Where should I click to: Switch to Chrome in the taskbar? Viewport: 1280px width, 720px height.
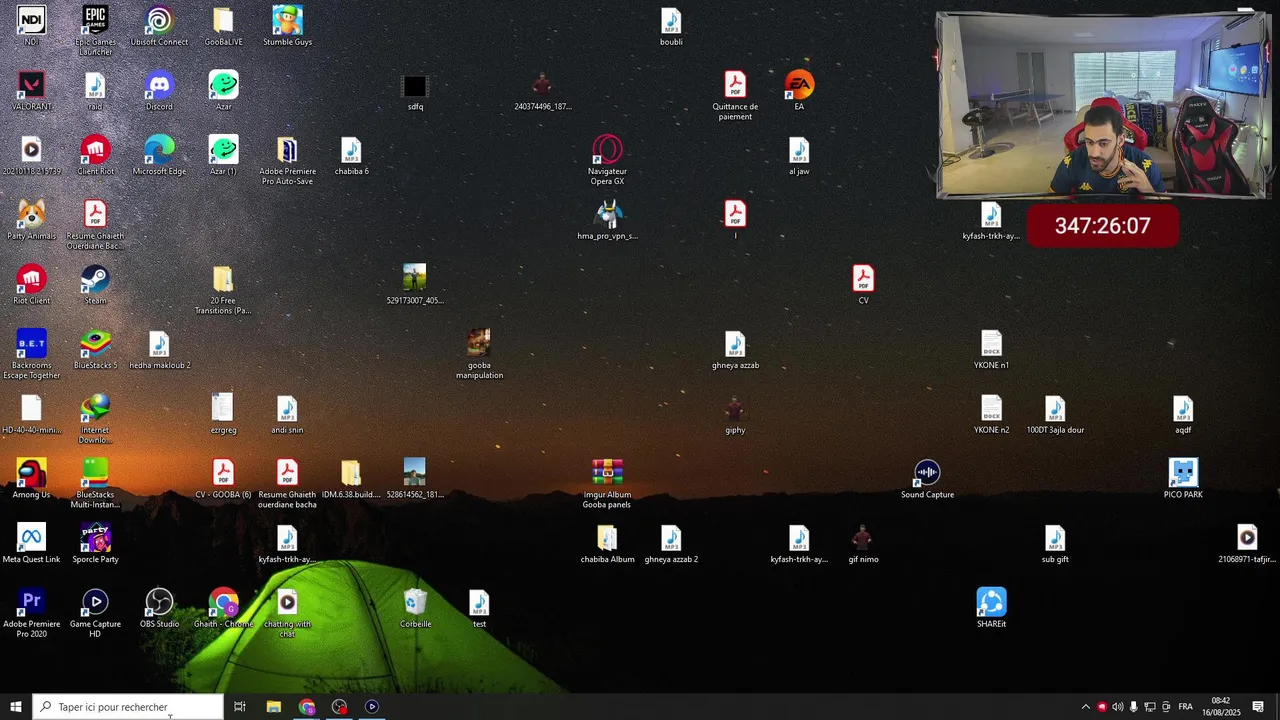coord(307,707)
